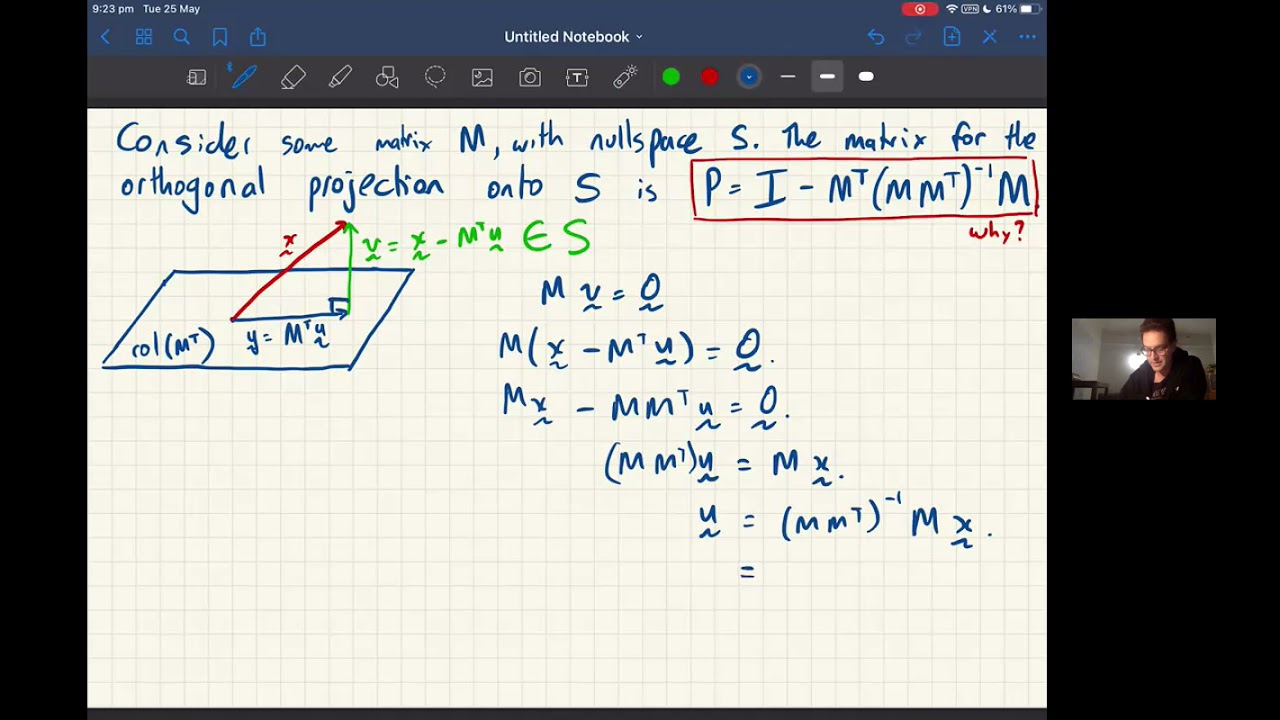
Task: Open the share/export menu
Action: [x=258, y=37]
